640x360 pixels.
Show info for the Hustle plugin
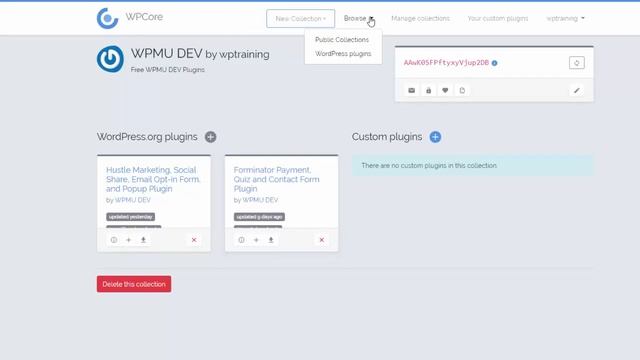[114, 240]
